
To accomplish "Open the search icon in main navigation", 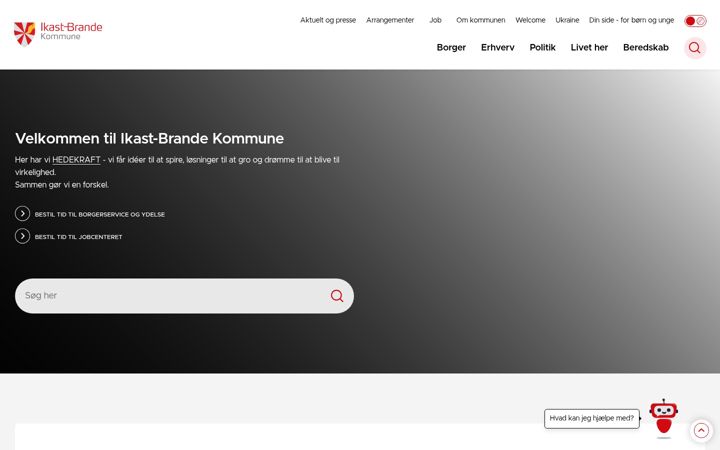I will pyautogui.click(x=694, y=48).
